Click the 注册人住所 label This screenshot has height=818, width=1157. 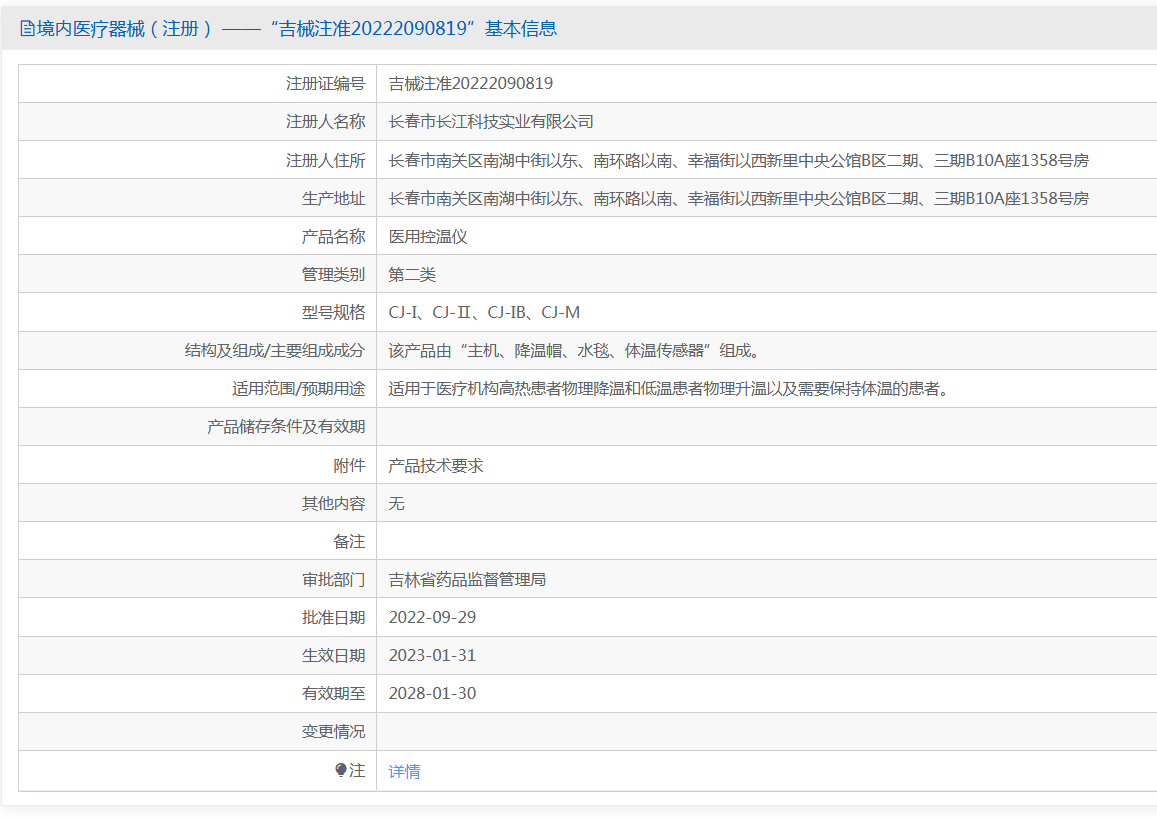coord(325,160)
